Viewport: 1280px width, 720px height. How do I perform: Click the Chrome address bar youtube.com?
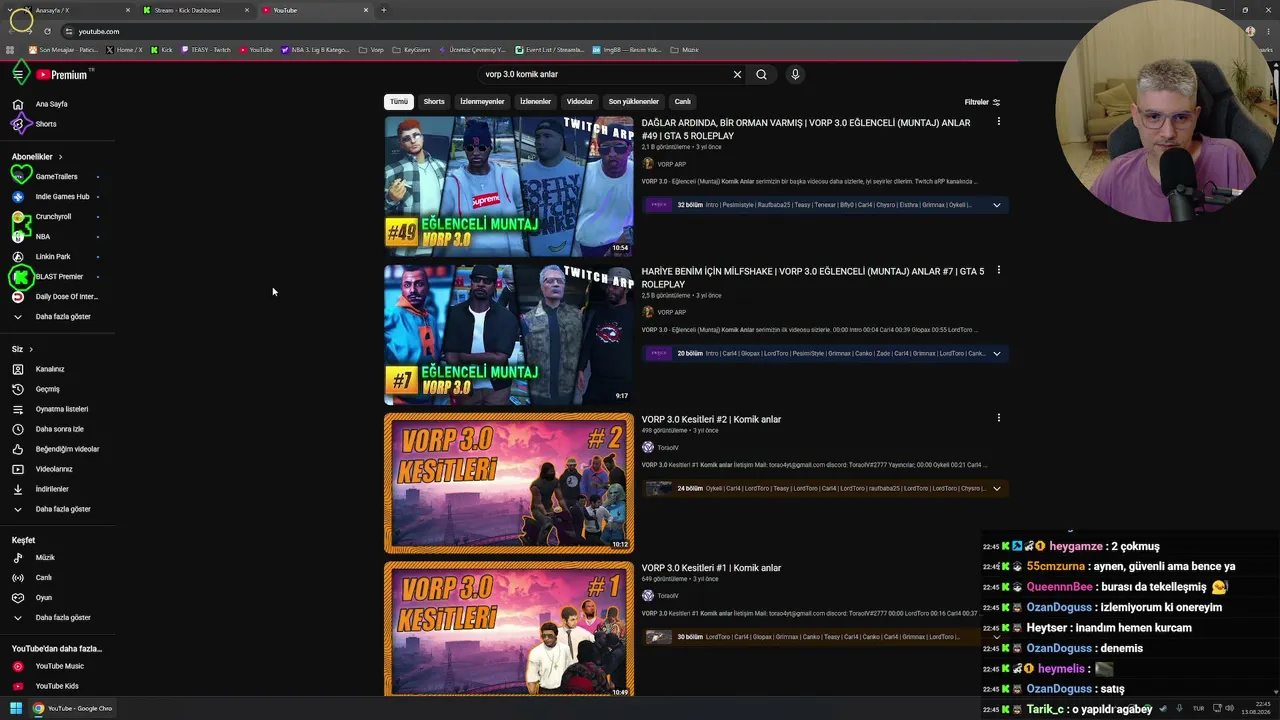click(99, 31)
